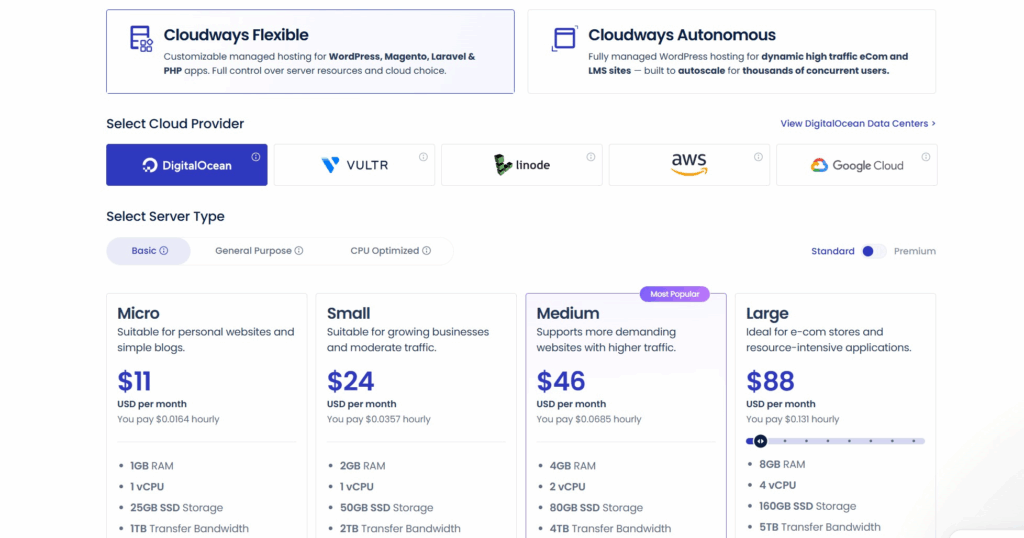The image size is (1024, 538).
Task: Switch to CPU Optimized server type
Action: click(384, 251)
